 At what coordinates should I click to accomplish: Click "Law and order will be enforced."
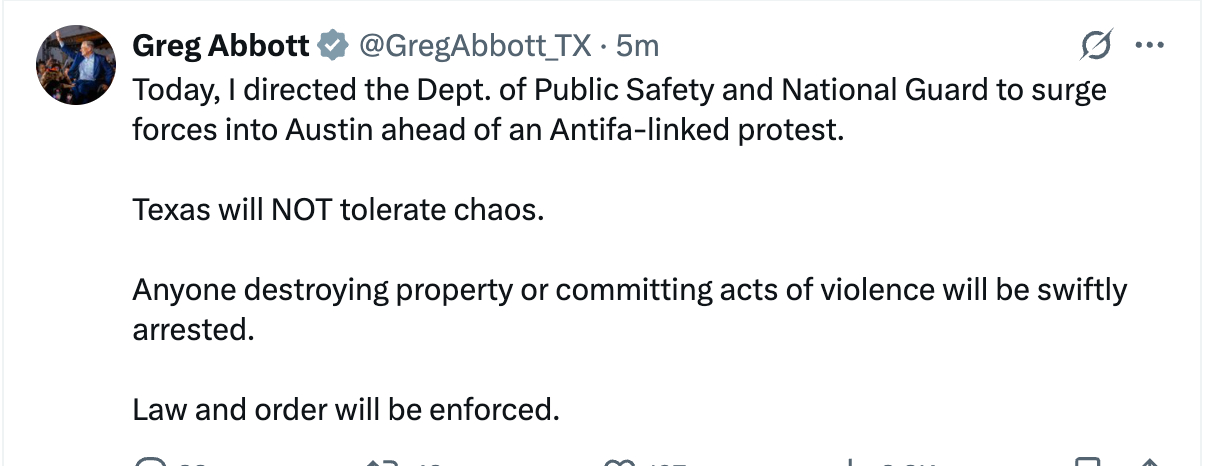(x=345, y=410)
